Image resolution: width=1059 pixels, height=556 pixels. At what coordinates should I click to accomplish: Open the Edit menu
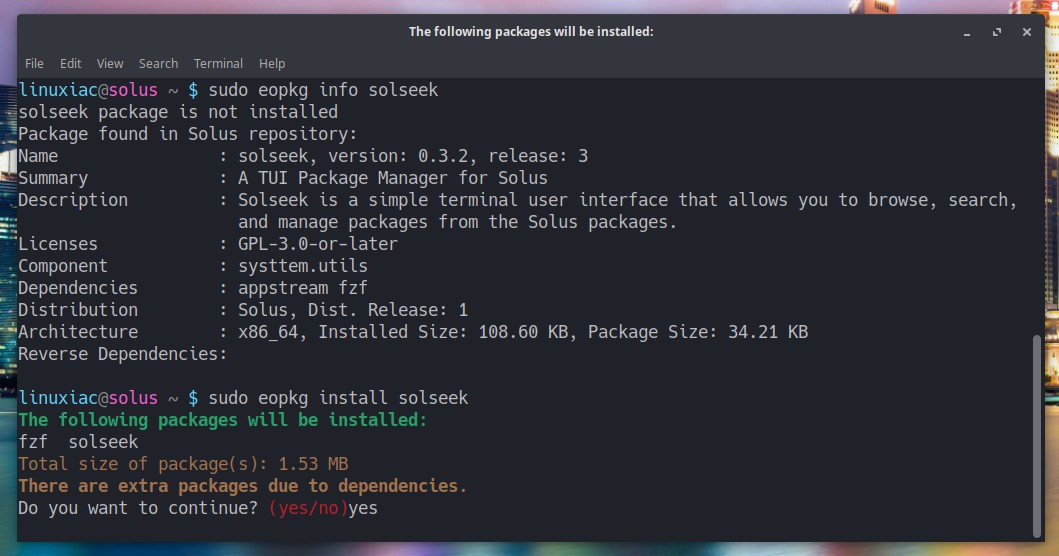(x=70, y=63)
